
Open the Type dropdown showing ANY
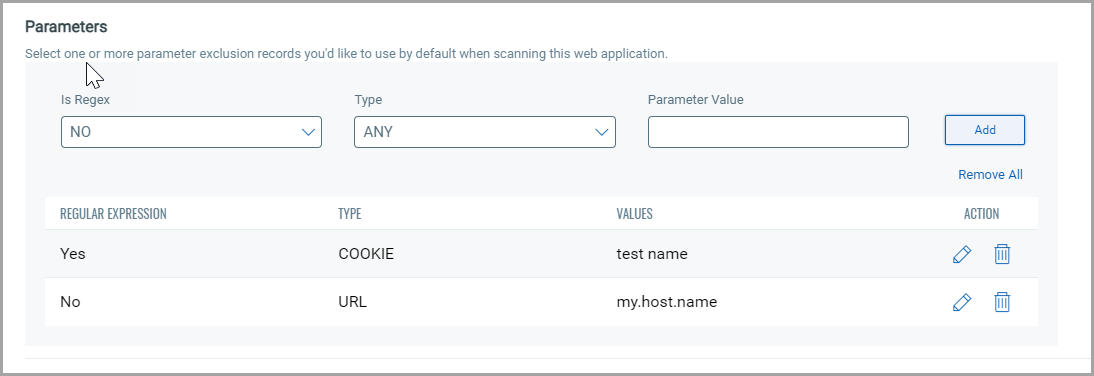pyautogui.click(x=485, y=132)
